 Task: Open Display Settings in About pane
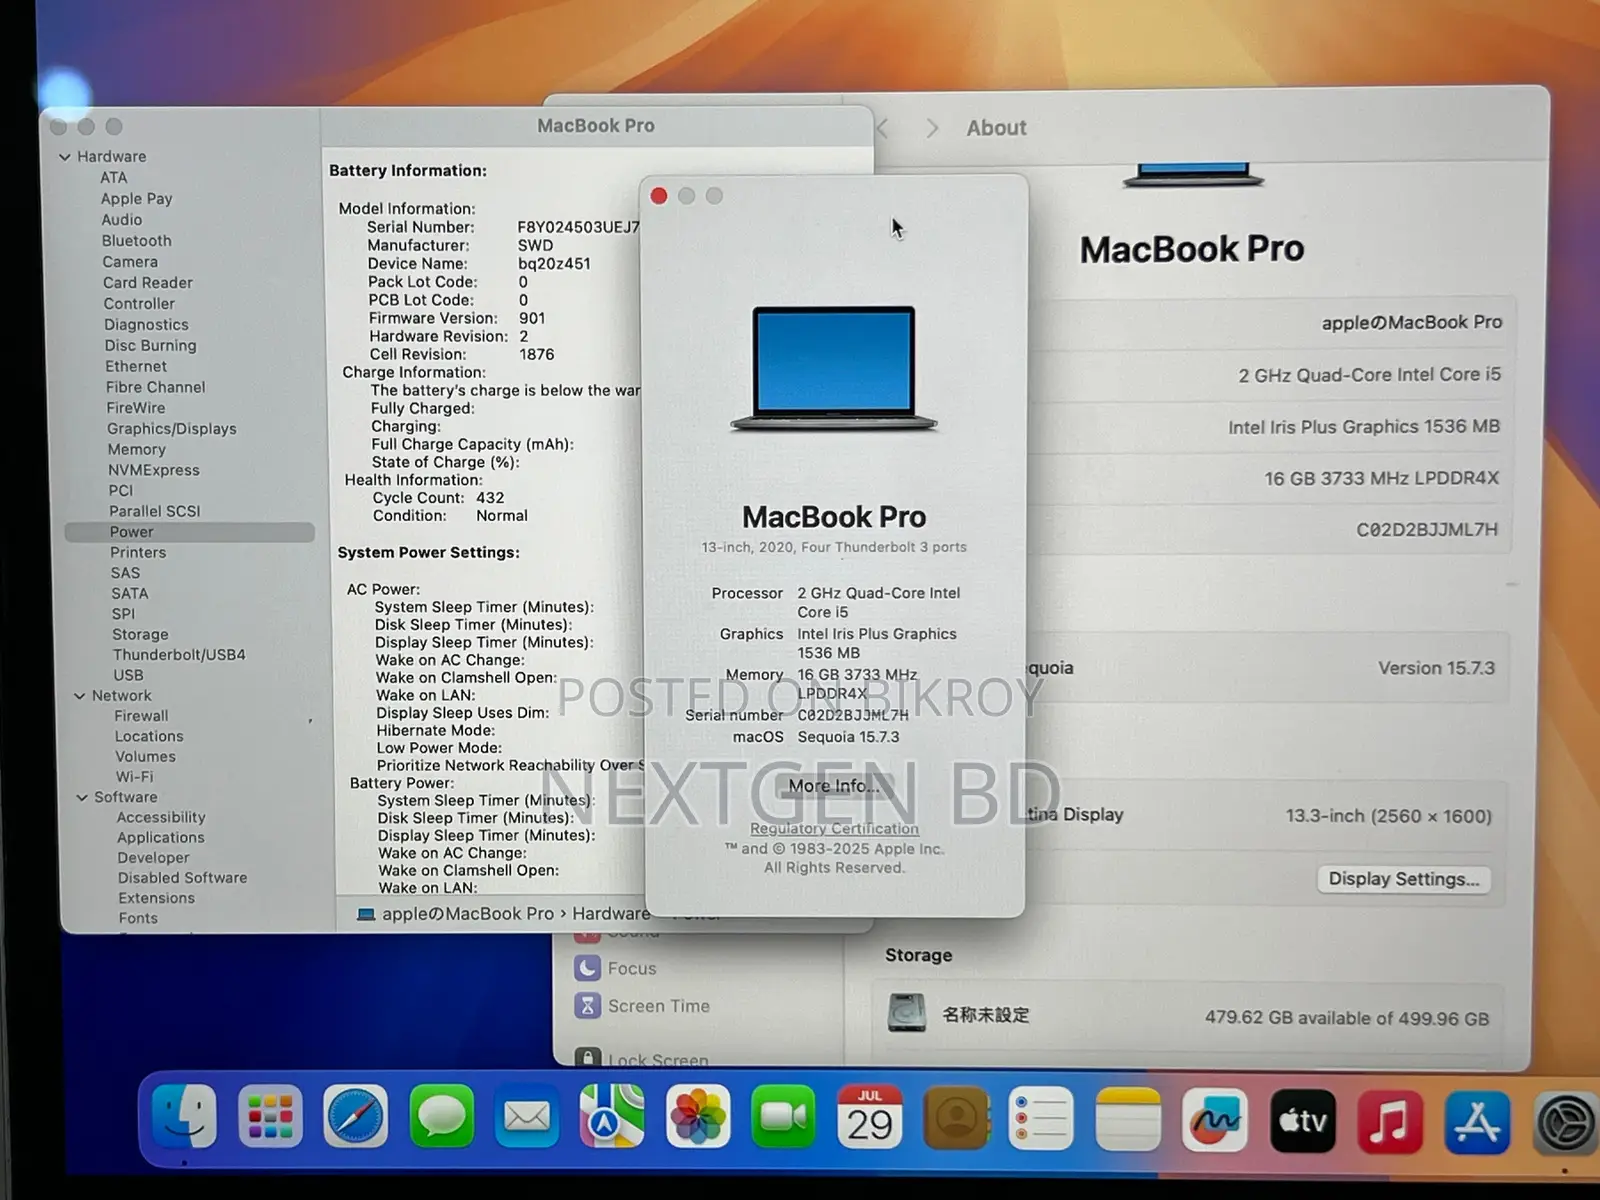pos(1403,879)
